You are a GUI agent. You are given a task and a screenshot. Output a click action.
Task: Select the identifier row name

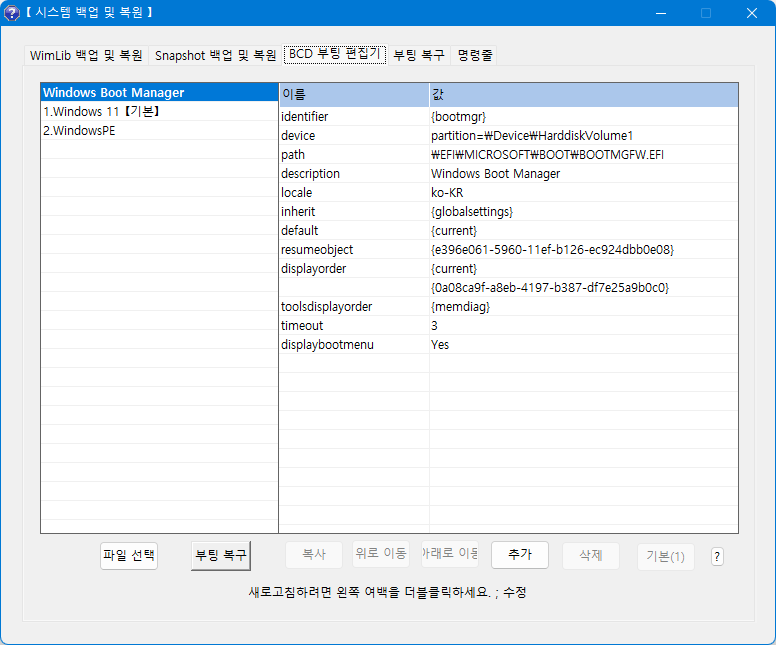tap(304, 117)
